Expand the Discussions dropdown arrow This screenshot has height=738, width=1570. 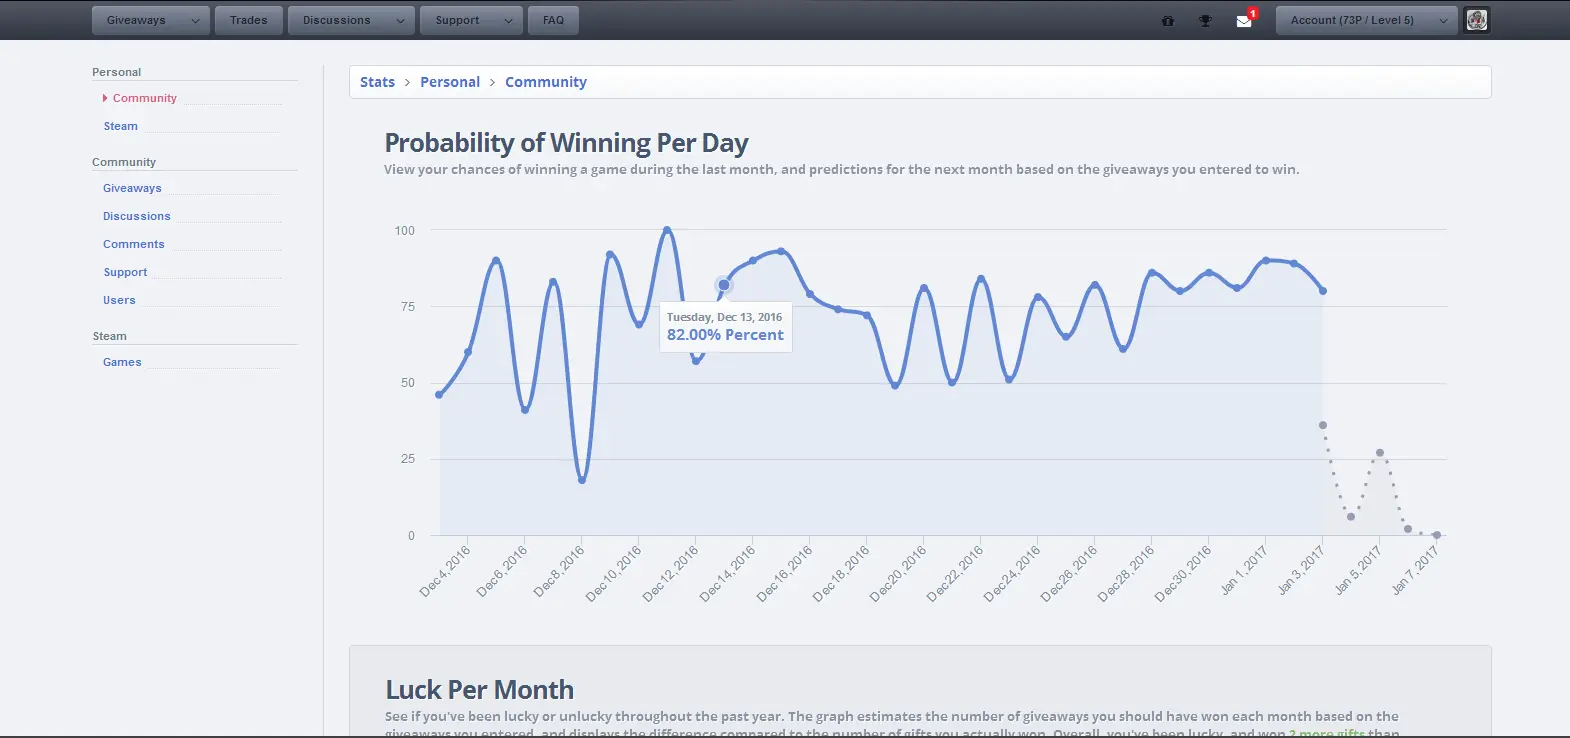(401, 20)
